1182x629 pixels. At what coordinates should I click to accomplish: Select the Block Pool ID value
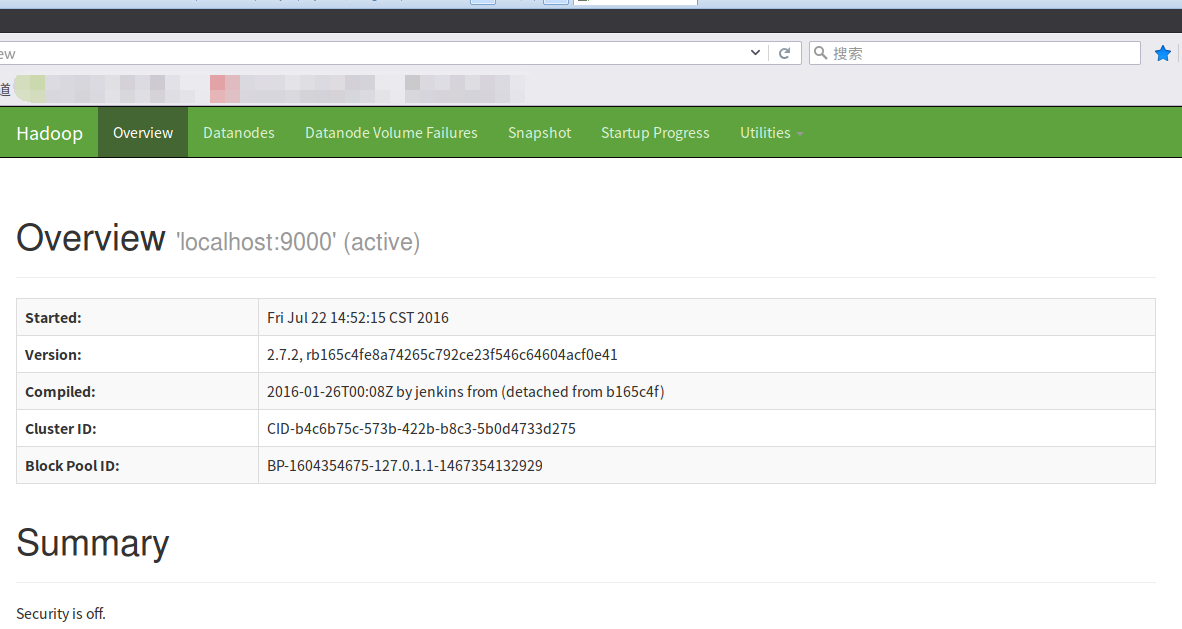tap(404, 465)
